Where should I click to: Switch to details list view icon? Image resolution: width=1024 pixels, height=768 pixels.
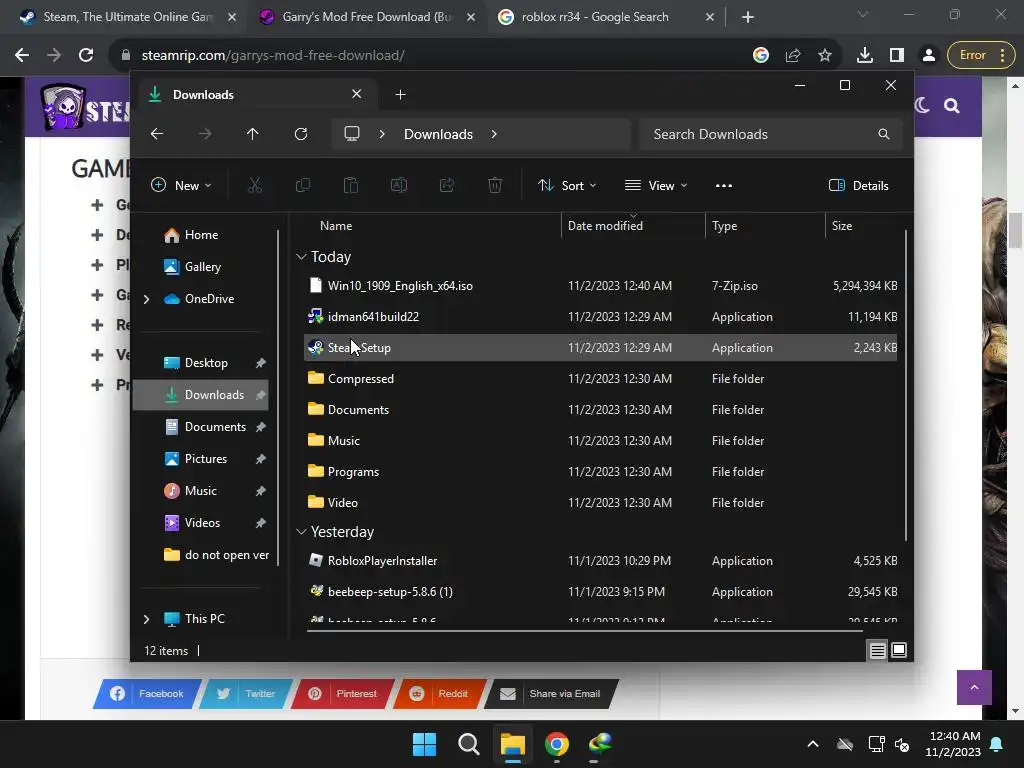[877, 650]
